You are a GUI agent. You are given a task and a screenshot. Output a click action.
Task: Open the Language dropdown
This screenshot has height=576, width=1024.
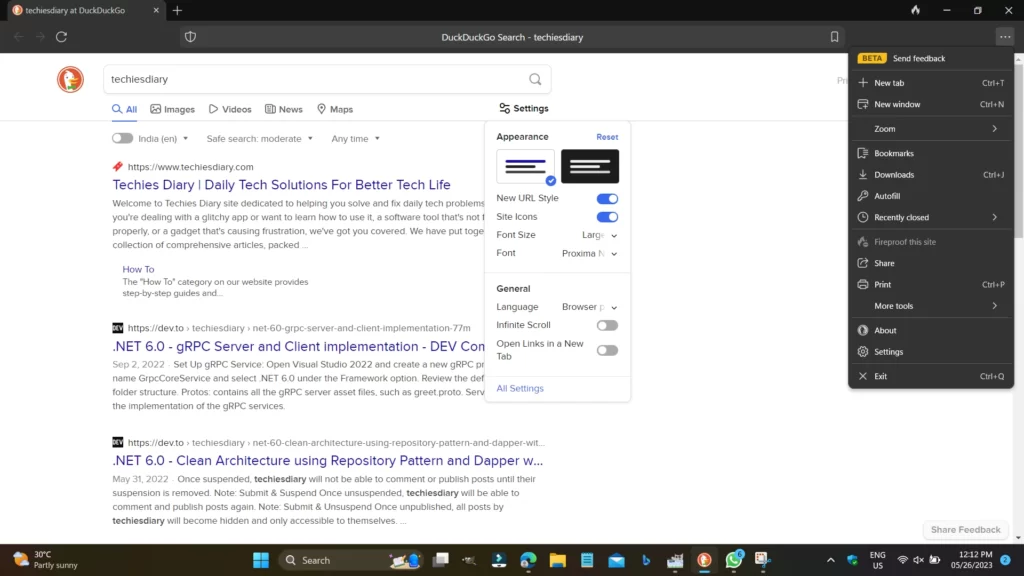click(x=590, y=307)
